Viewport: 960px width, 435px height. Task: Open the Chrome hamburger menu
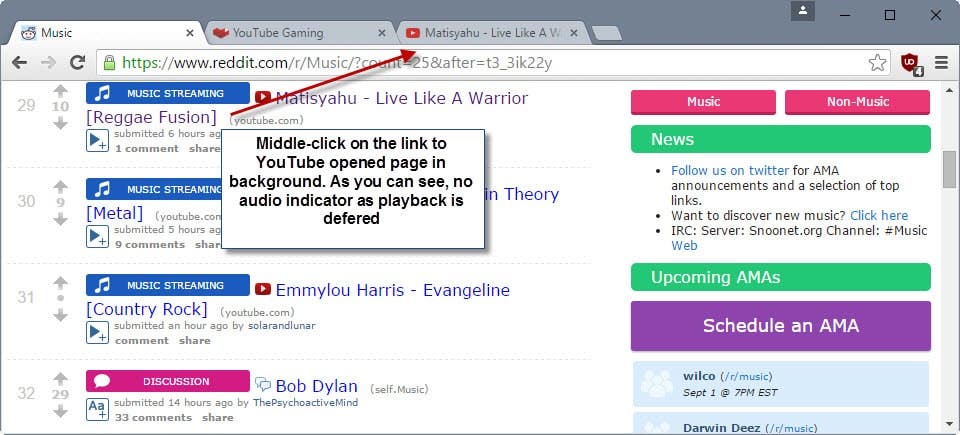941,62
